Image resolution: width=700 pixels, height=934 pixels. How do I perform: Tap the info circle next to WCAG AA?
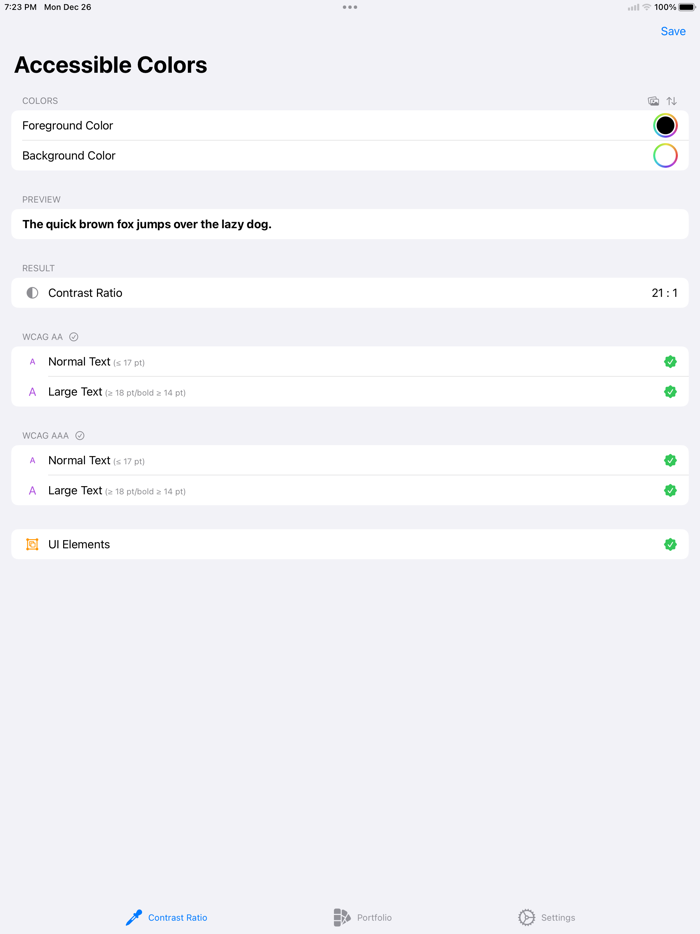coord(73,337)
